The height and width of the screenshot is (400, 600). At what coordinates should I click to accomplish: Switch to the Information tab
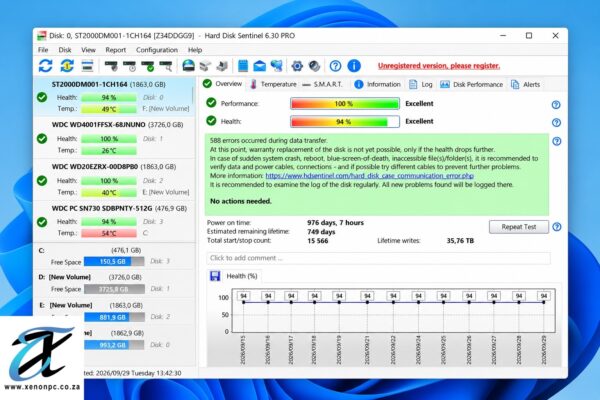377,84
